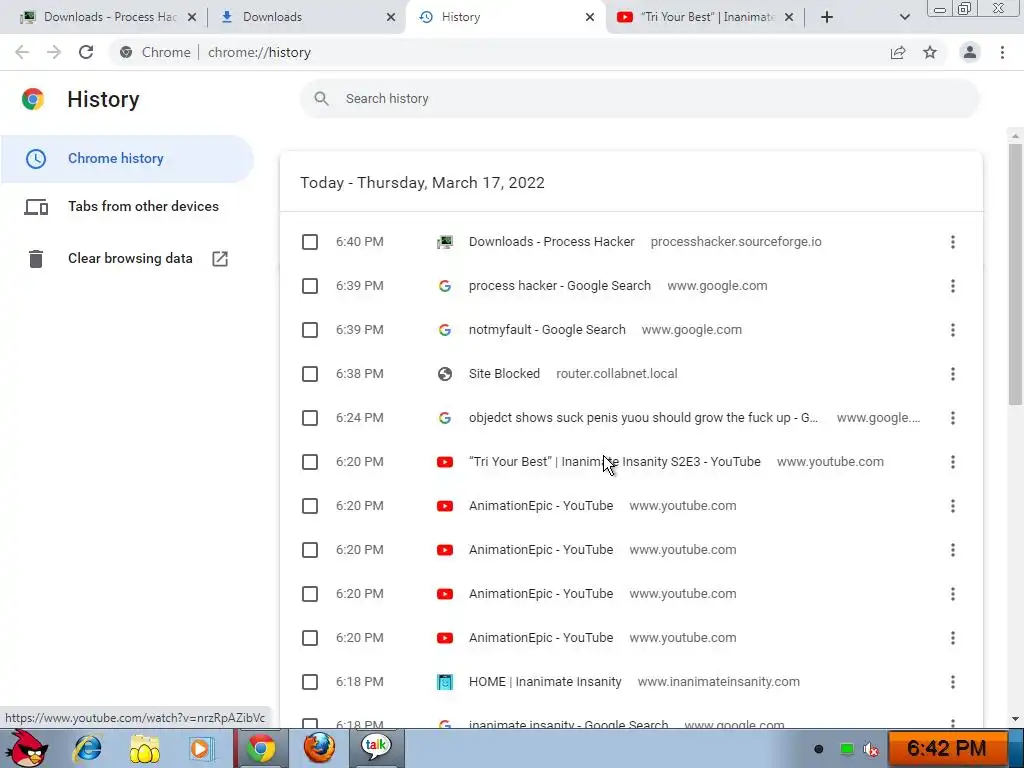The width and height of the screenshot is (1024, 768).
Task: Bookmark this page with the star icon
Action: (930, 52)
